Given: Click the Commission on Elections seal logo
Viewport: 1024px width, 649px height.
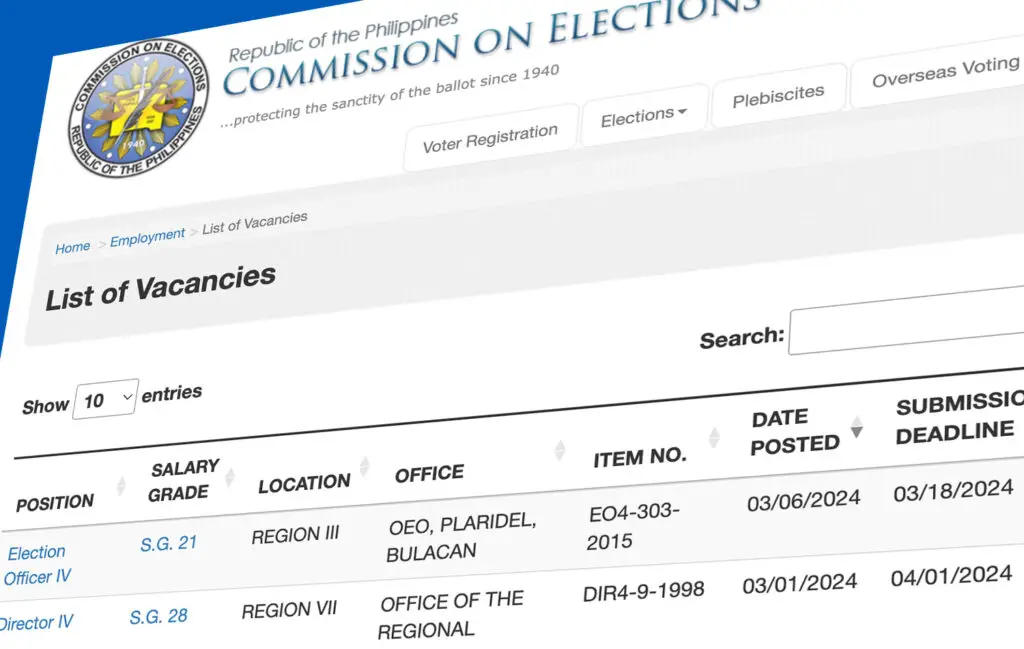Looking at the screenshot, I should pyautogui.click(x=138, y=108).
